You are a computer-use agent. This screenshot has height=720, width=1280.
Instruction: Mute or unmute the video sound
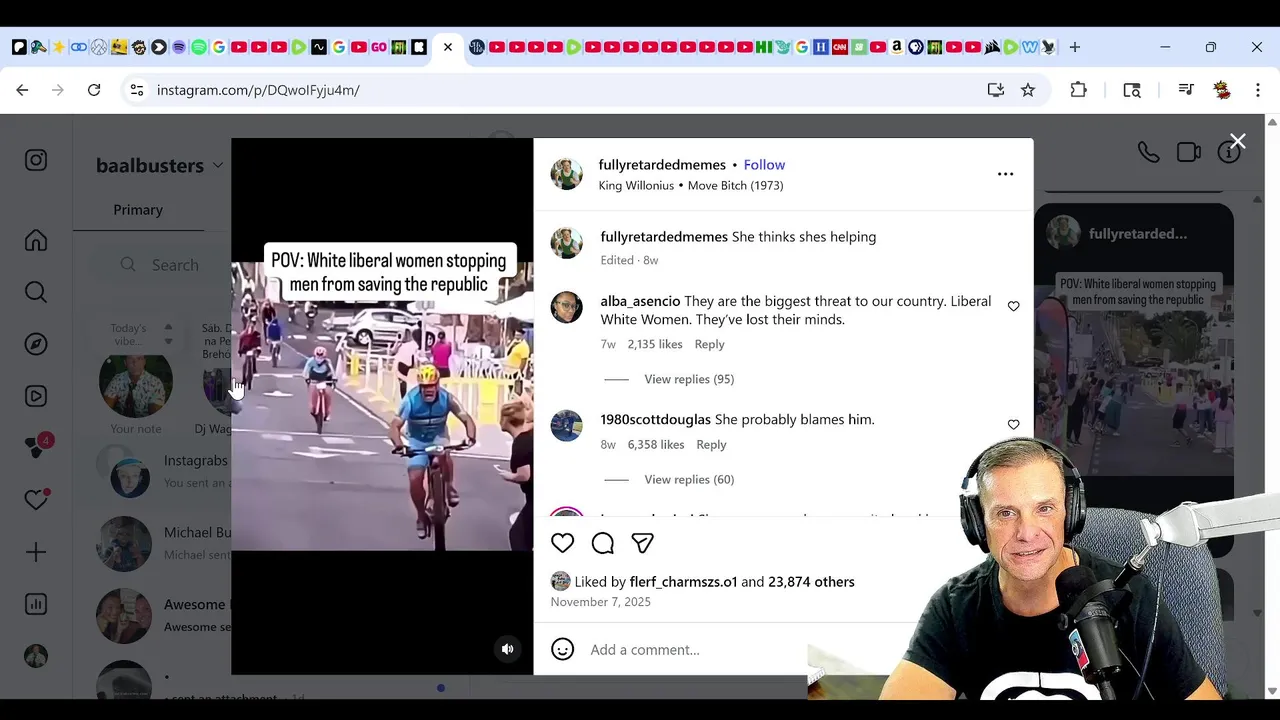[508, 649]
